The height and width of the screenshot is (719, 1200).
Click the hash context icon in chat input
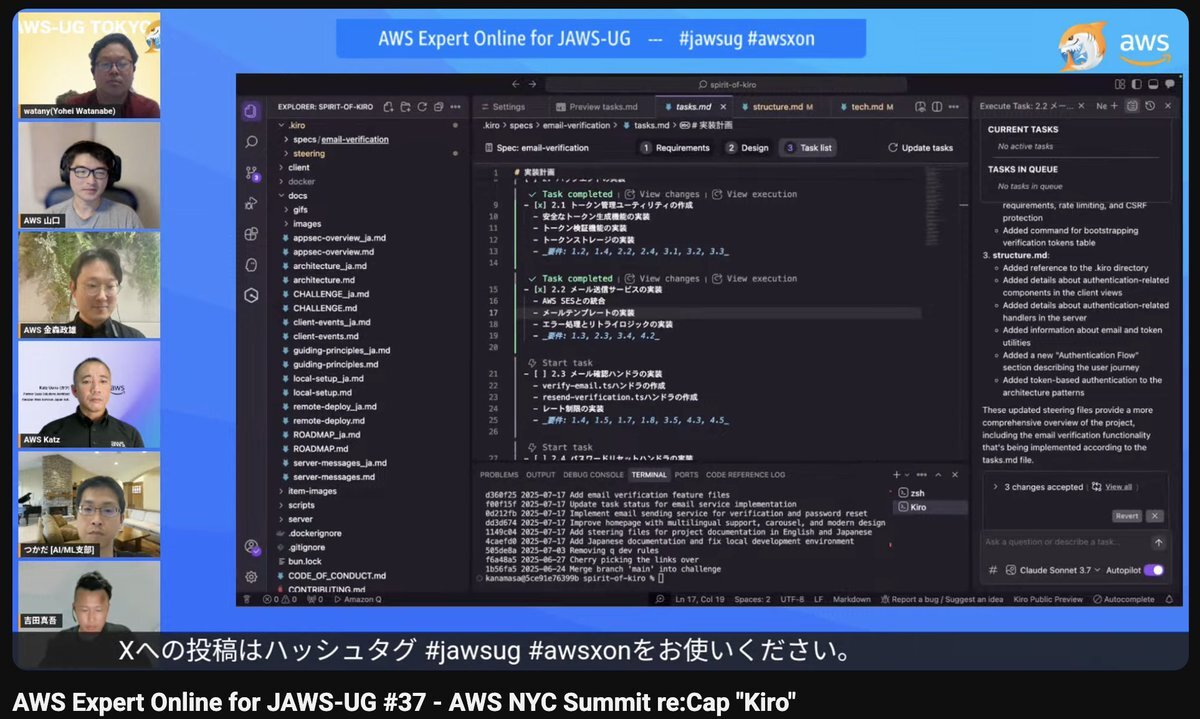tap(993, 570)
